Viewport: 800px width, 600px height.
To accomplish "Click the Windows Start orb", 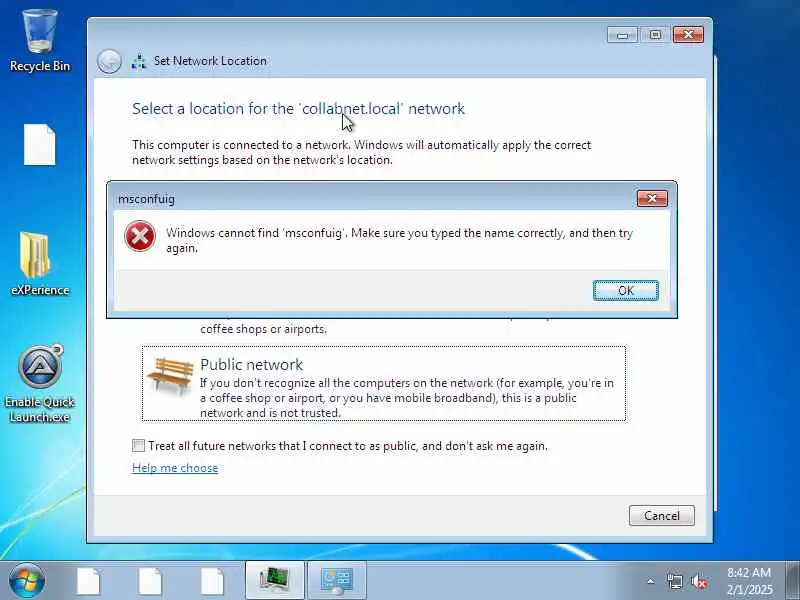I will point(26,580).
